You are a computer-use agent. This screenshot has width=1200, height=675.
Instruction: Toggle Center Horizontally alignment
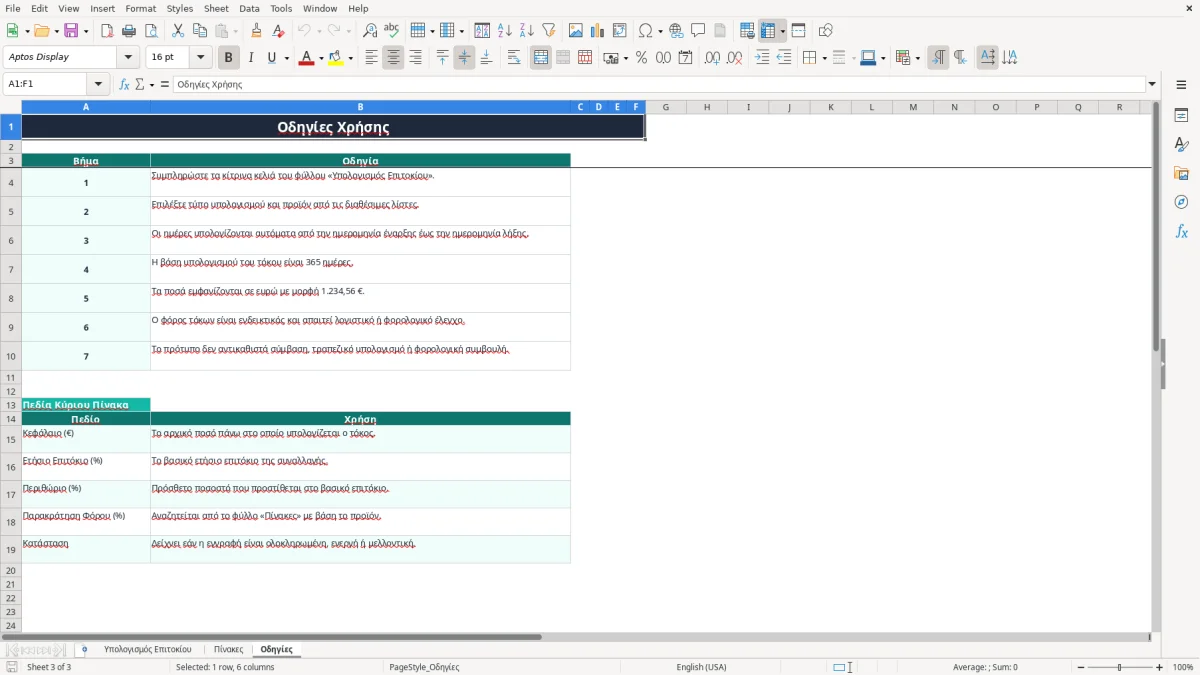[393, 58]
